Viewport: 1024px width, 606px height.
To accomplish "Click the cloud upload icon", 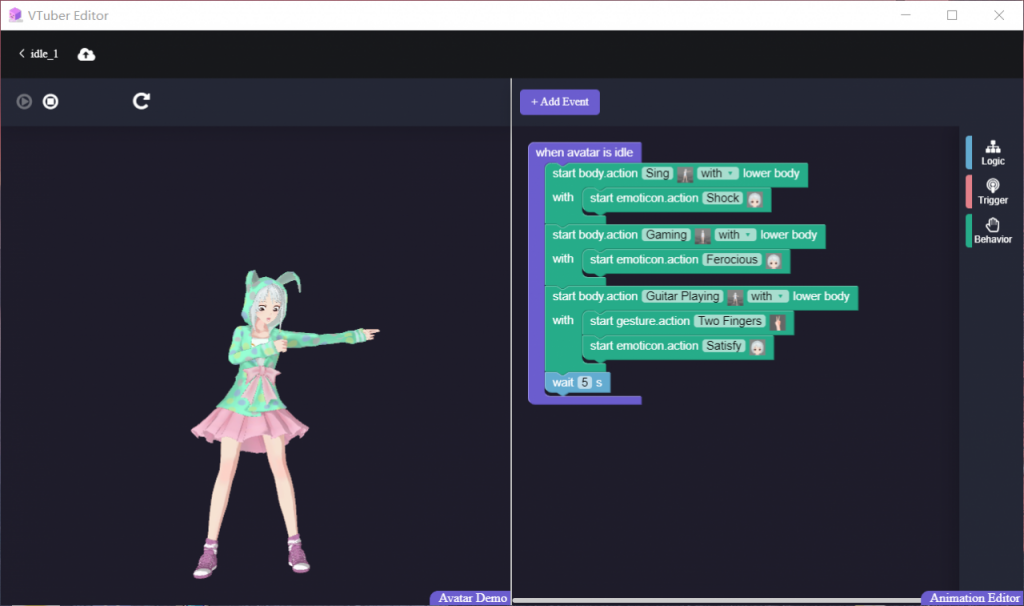I will [86, 55].
